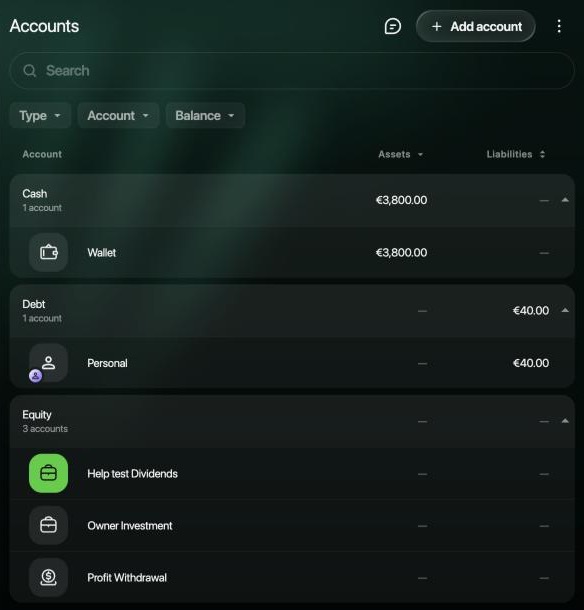Collapse the Equity group
Screen dimensions: 584x610
click(x=565, y=421)
